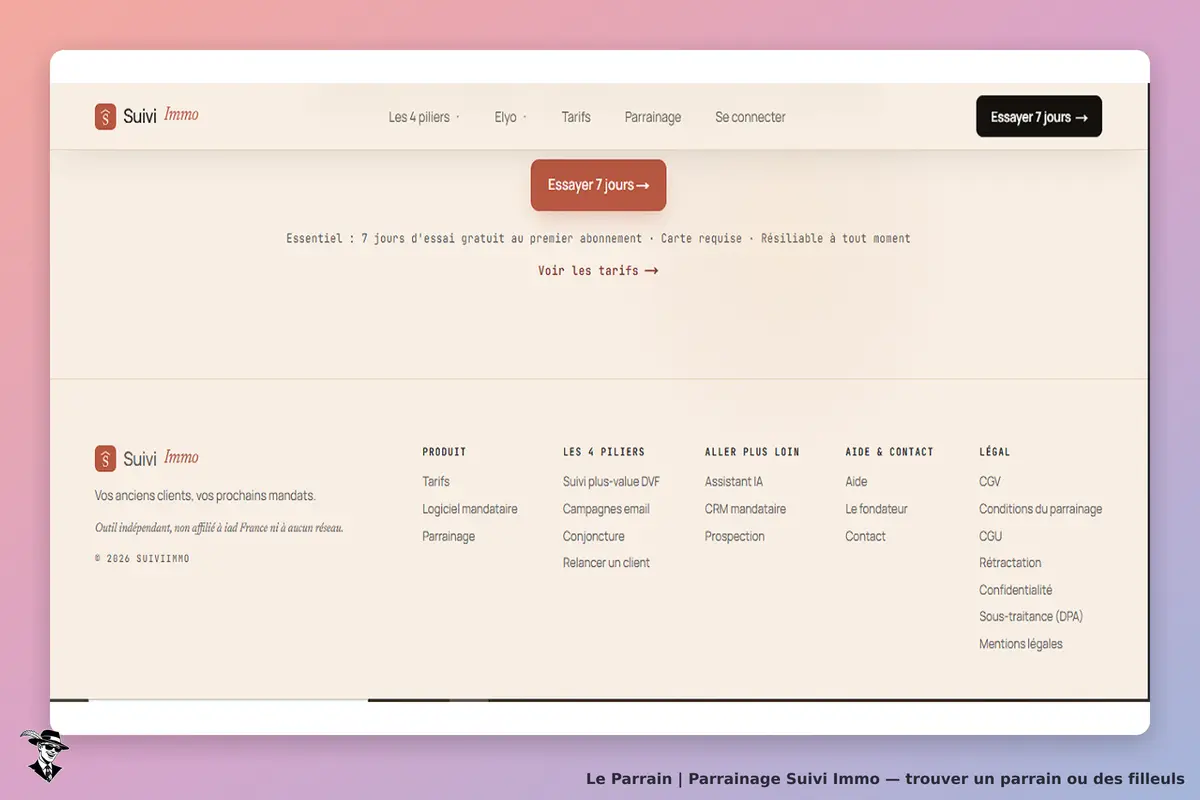Click the Suivi Immo logo in header
The width and height of the screenshot is (1200, 800).
[x=147, y=116]
